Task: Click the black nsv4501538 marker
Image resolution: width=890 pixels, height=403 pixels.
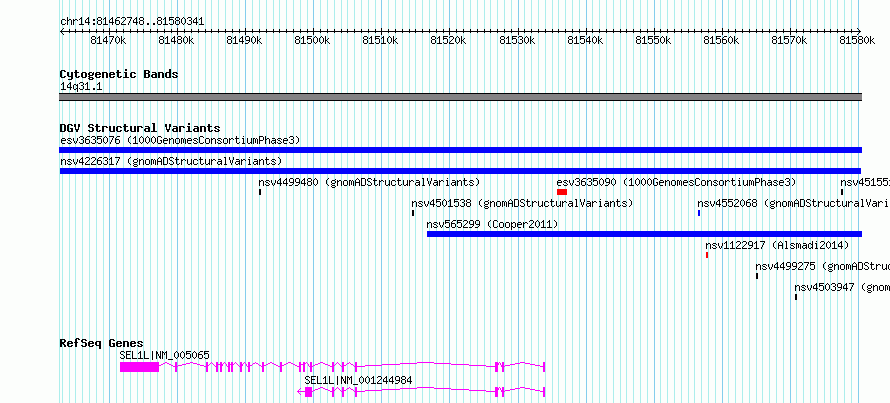Action: click(413, 213)
